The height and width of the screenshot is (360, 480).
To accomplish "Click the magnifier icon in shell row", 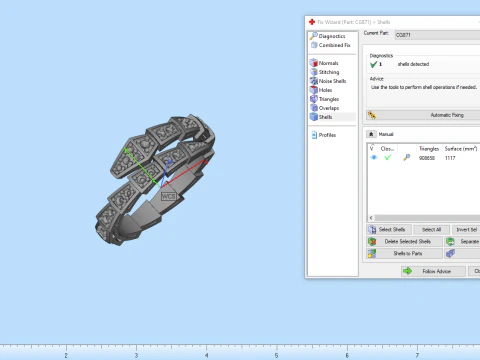I will (x=406, y=157).
